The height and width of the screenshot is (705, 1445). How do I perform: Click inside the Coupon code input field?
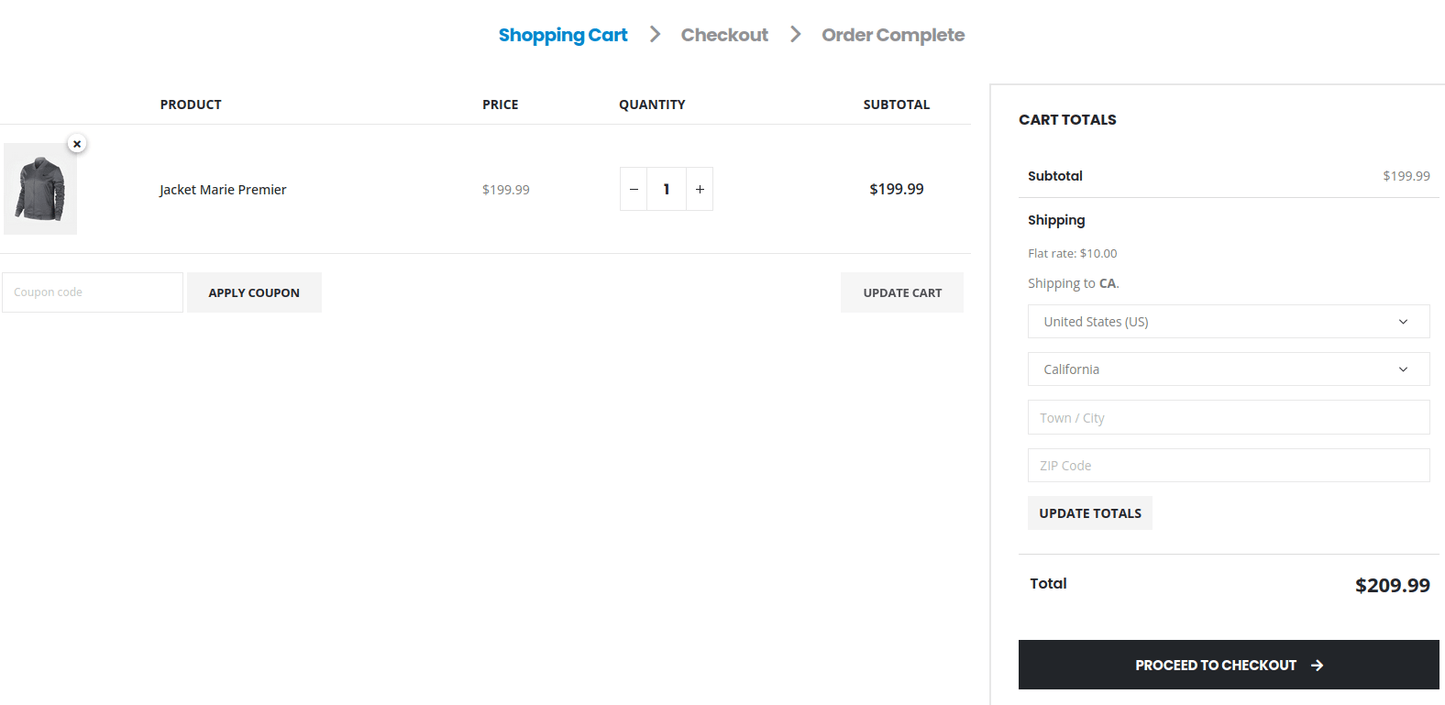(92, 292)
